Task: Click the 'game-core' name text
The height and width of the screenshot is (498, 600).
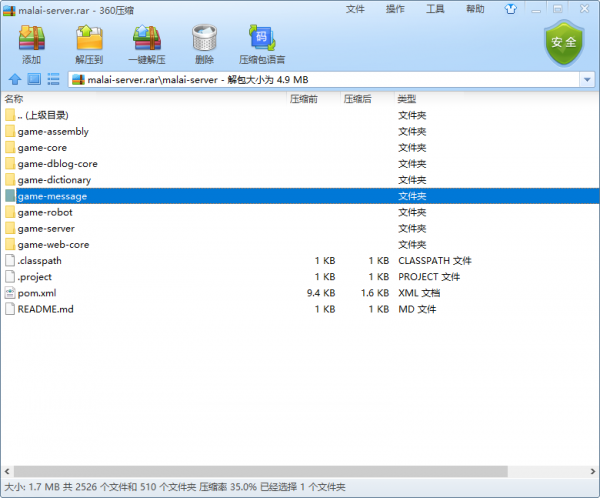Action: click(42, 148)
